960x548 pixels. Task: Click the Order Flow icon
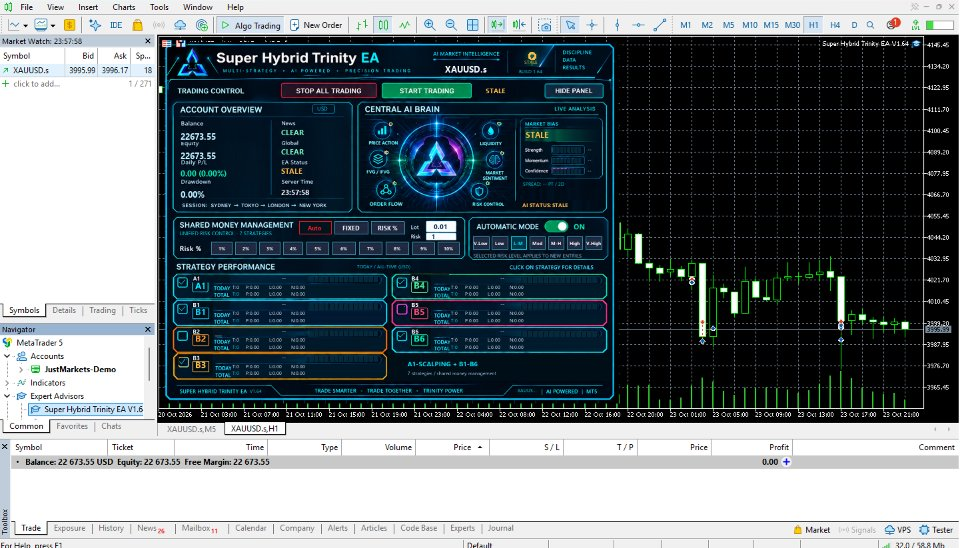click(x=386, y=190)
